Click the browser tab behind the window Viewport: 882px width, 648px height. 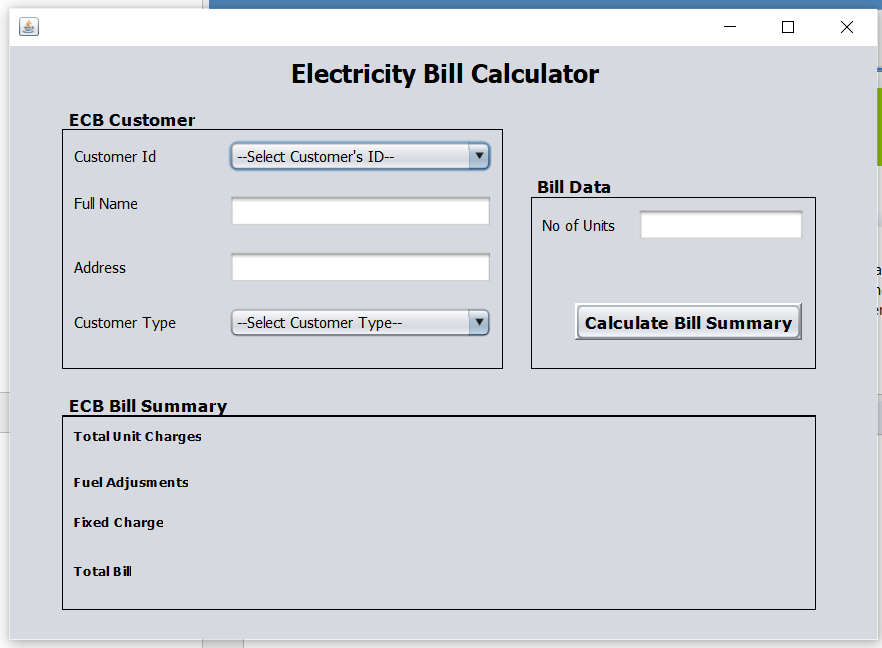point(100,4)
